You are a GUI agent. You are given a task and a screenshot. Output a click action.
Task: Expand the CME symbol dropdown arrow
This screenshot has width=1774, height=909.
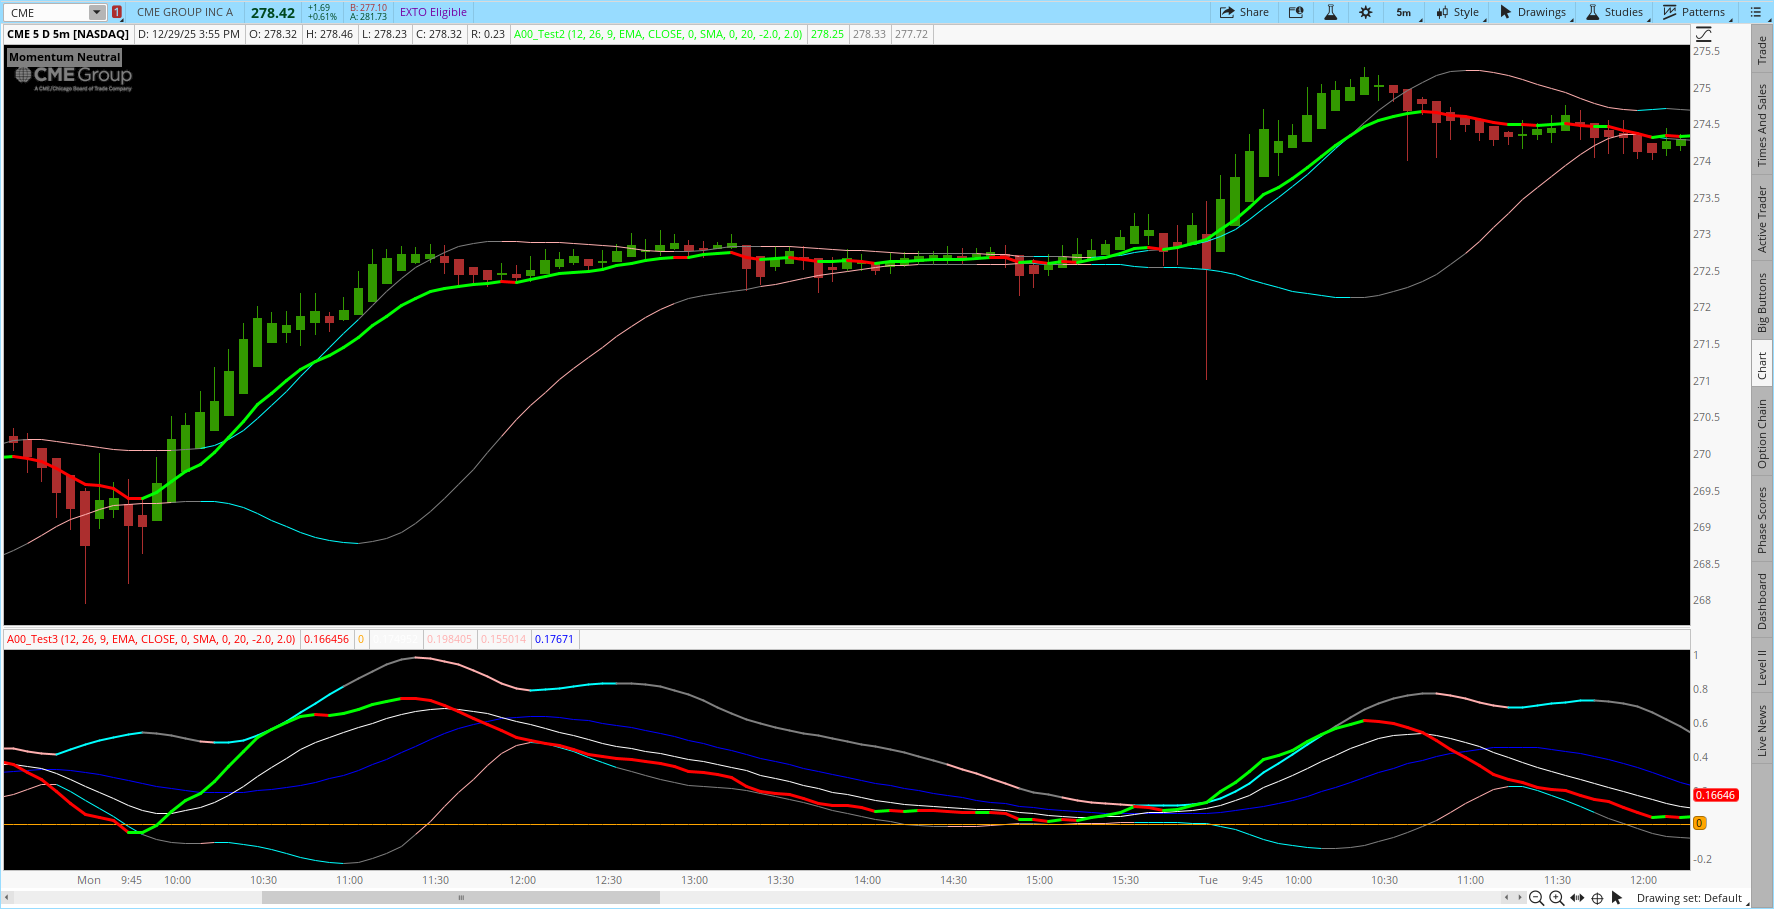click(x=97, y=12)
